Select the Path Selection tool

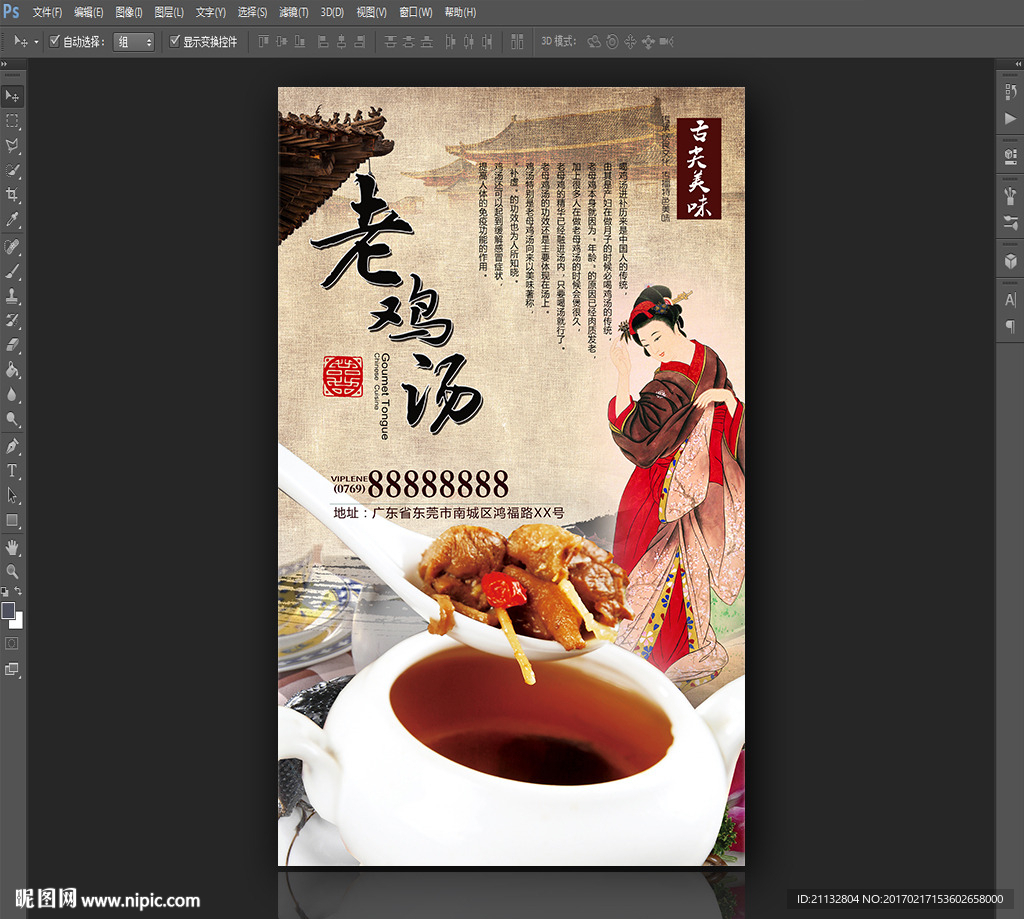pyautogui.click(x=12, y=495)
